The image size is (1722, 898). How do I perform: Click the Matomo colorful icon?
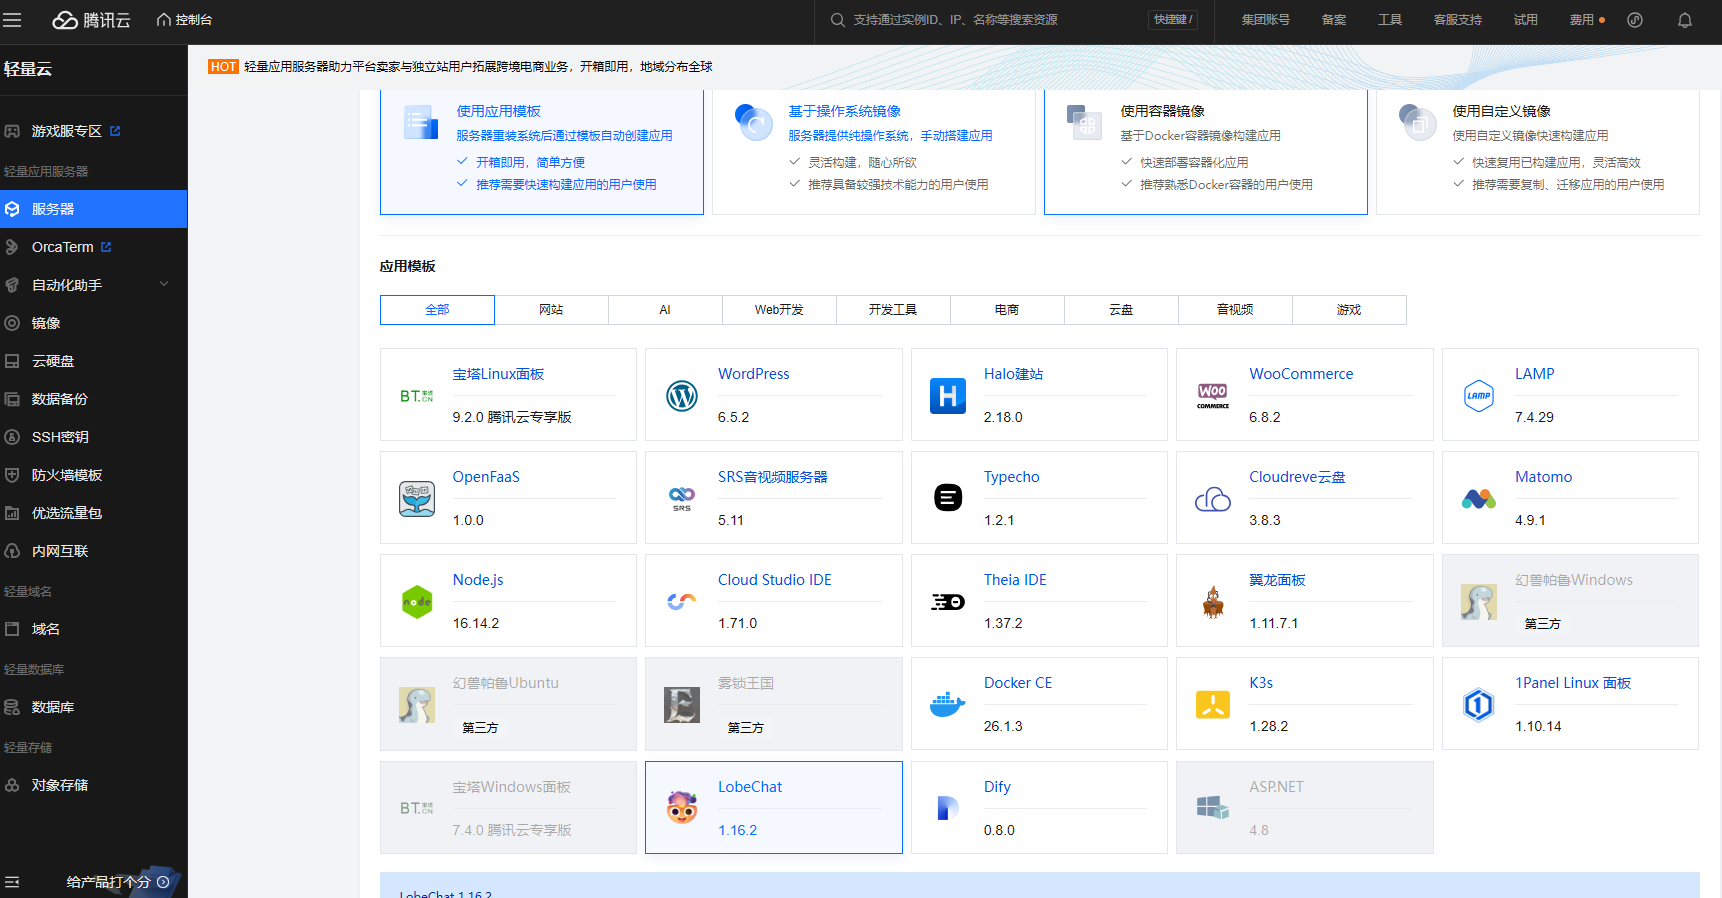(1479, 499)
